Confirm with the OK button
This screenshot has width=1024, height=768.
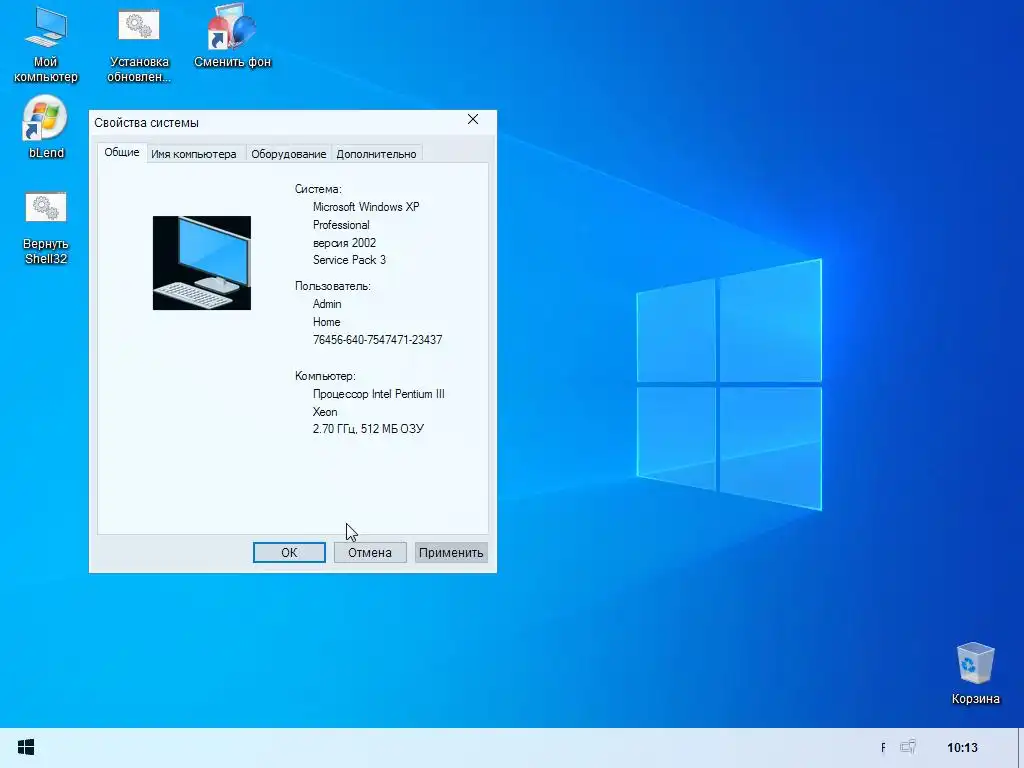point(289,552)
